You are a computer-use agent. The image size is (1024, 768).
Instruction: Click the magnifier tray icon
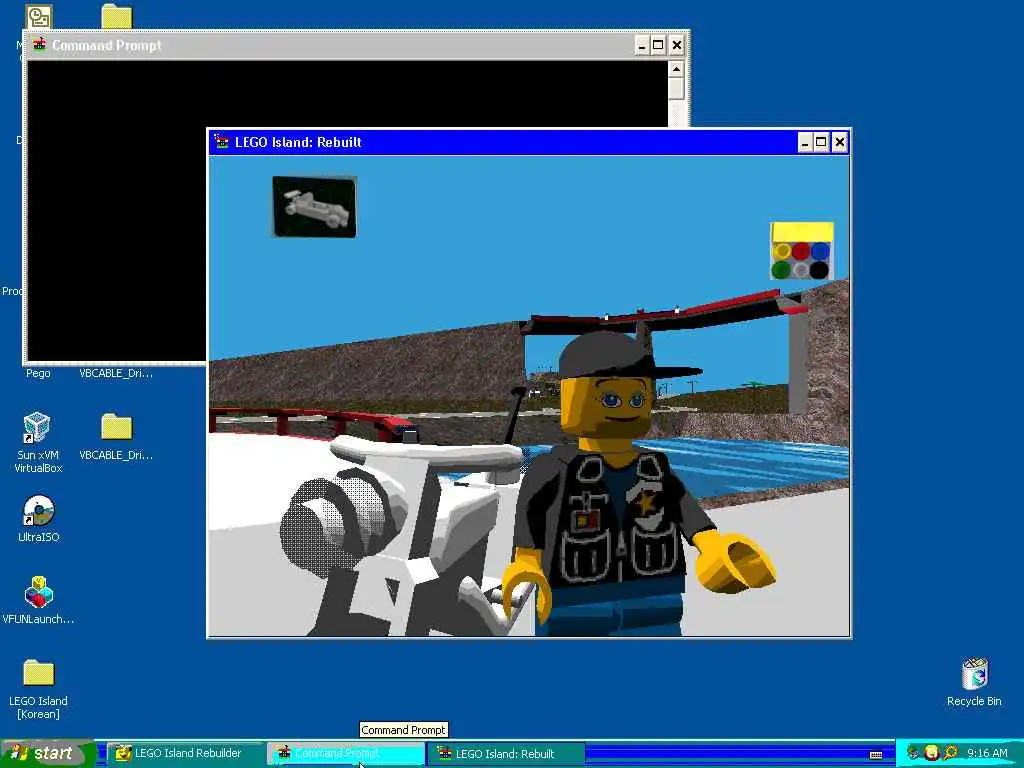(x=950, y=753)
